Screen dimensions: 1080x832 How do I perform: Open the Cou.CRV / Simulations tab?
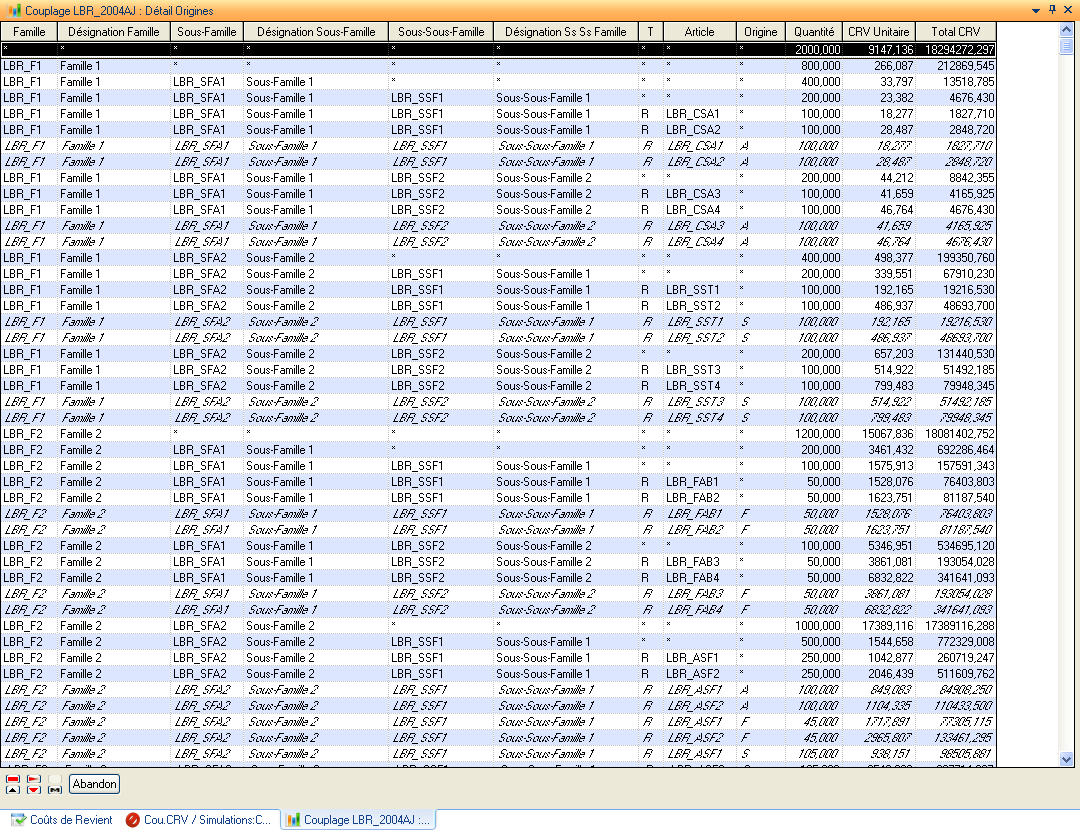[x=207, y=820]
